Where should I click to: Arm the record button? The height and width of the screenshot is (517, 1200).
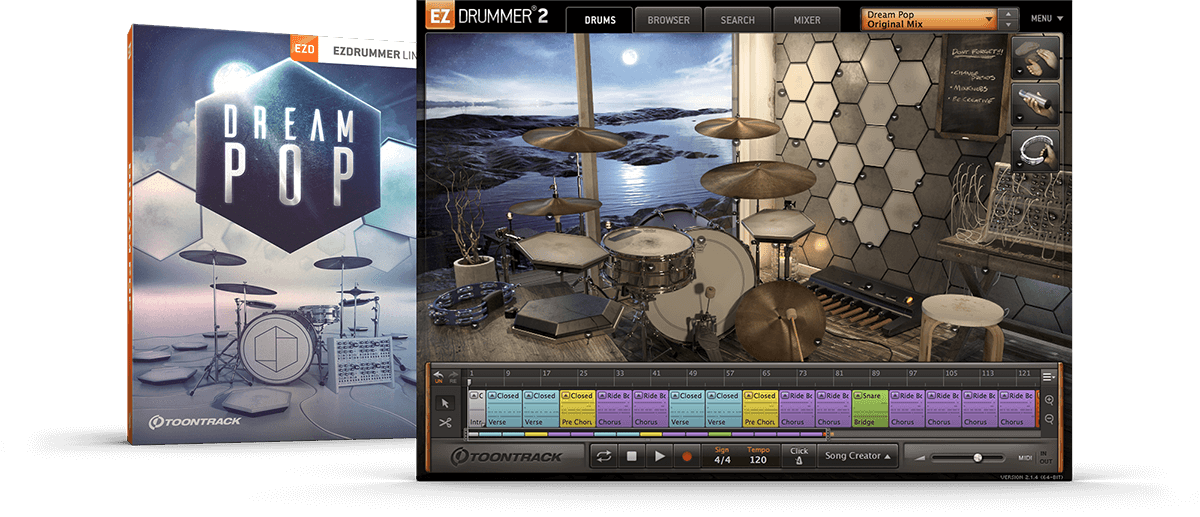686,456
